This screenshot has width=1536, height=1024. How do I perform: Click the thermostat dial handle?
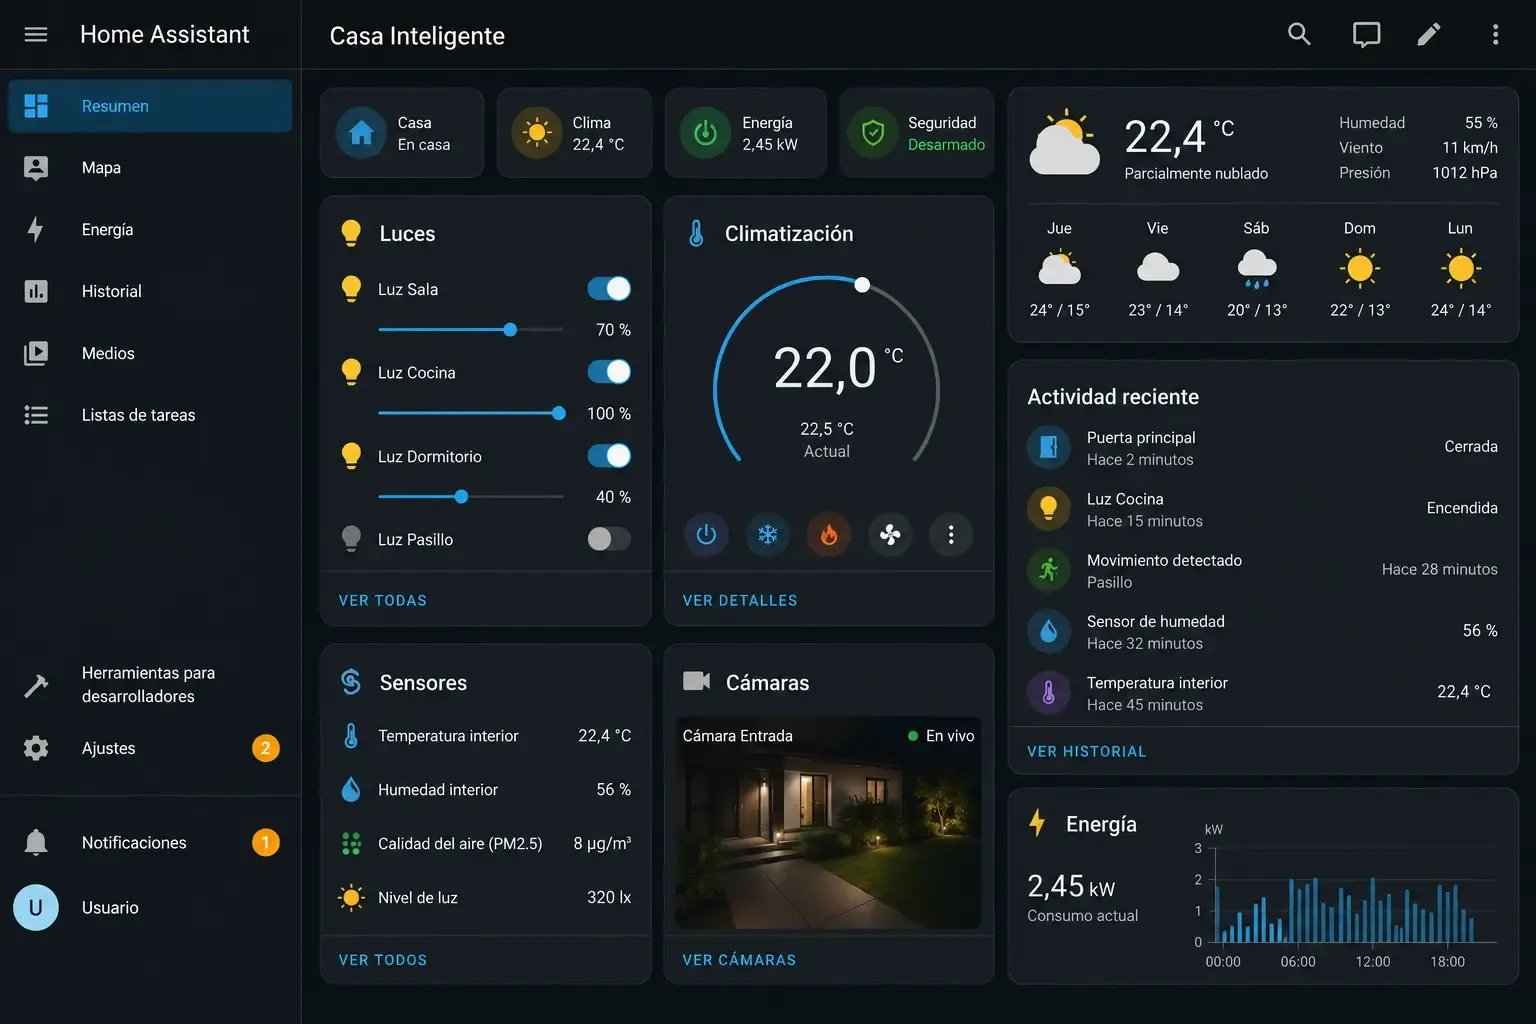(862, 285)
